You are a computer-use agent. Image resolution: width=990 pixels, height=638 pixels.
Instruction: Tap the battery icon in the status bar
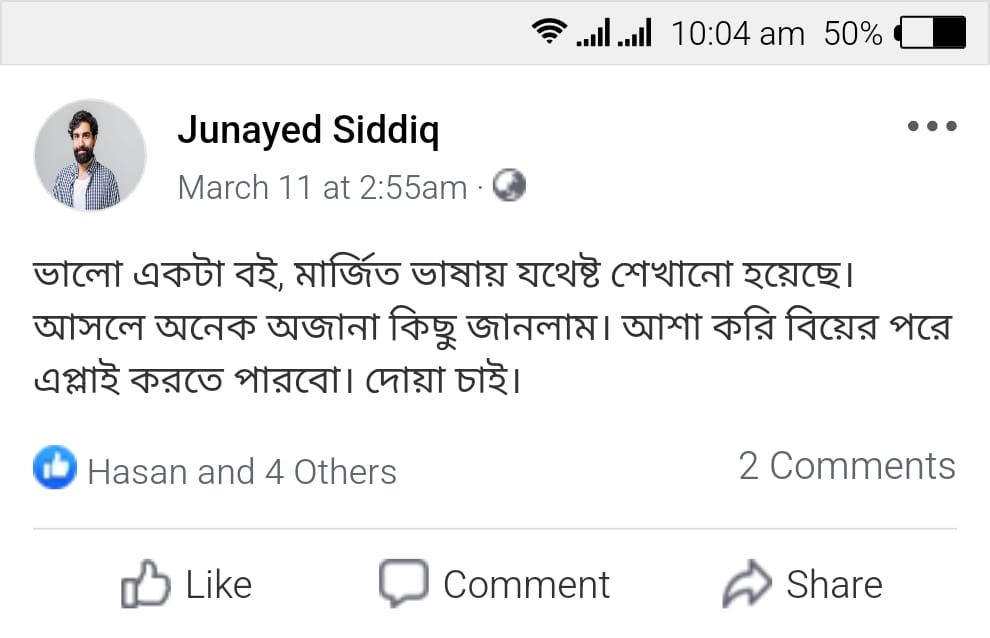[934, 33]
